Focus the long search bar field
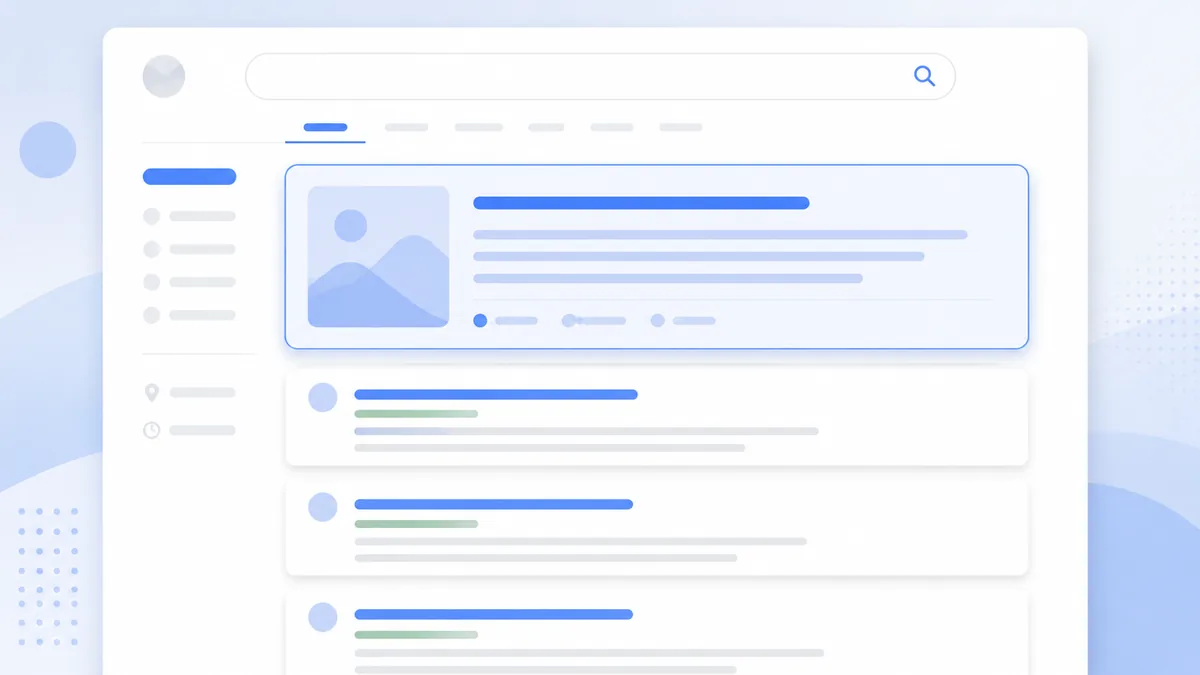Viewport: 1200px width, 675px height. [x=600, y=77]
